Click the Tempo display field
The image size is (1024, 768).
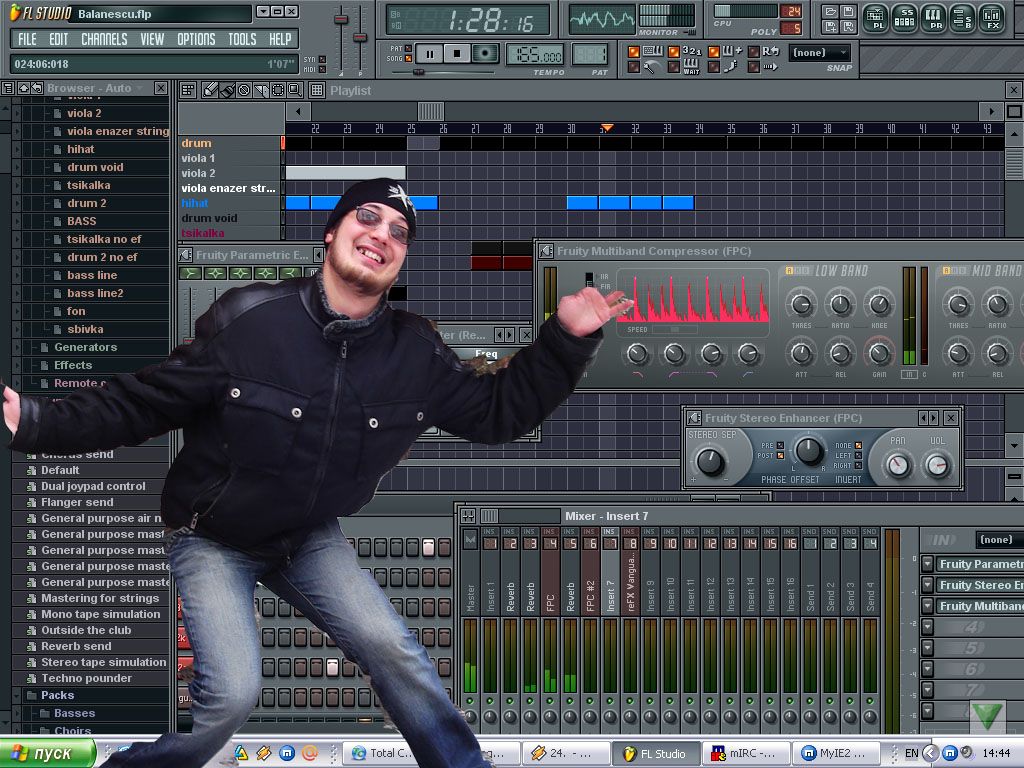534,55
